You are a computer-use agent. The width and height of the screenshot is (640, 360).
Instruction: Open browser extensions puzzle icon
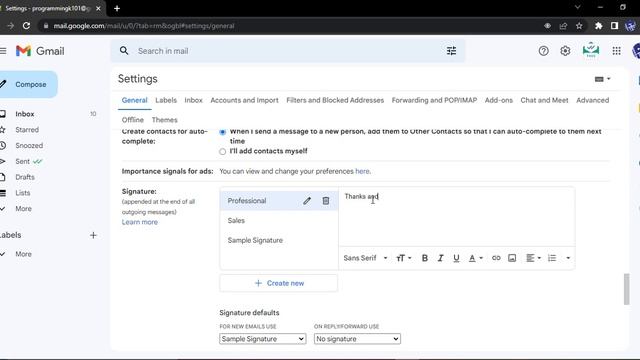coord(598,26)
